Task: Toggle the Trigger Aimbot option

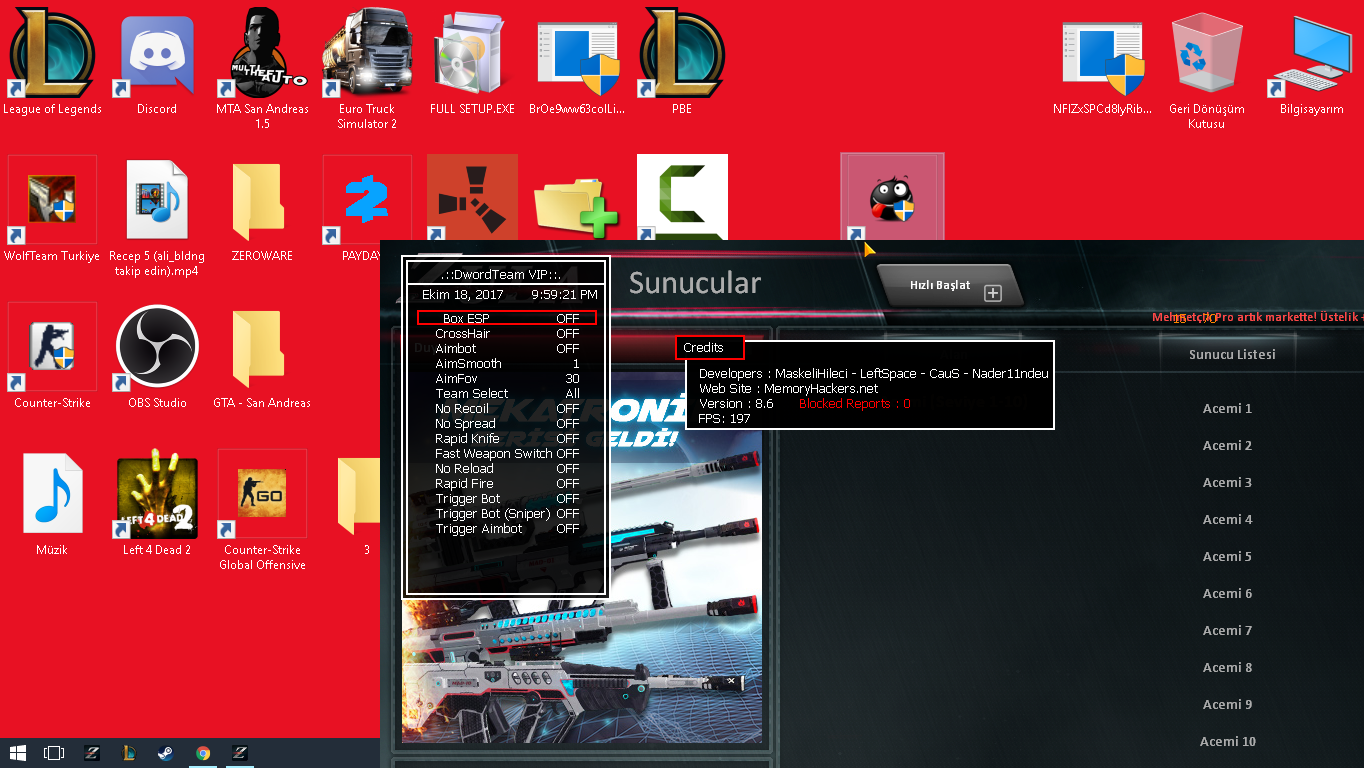Action: [x=507, y=528]
